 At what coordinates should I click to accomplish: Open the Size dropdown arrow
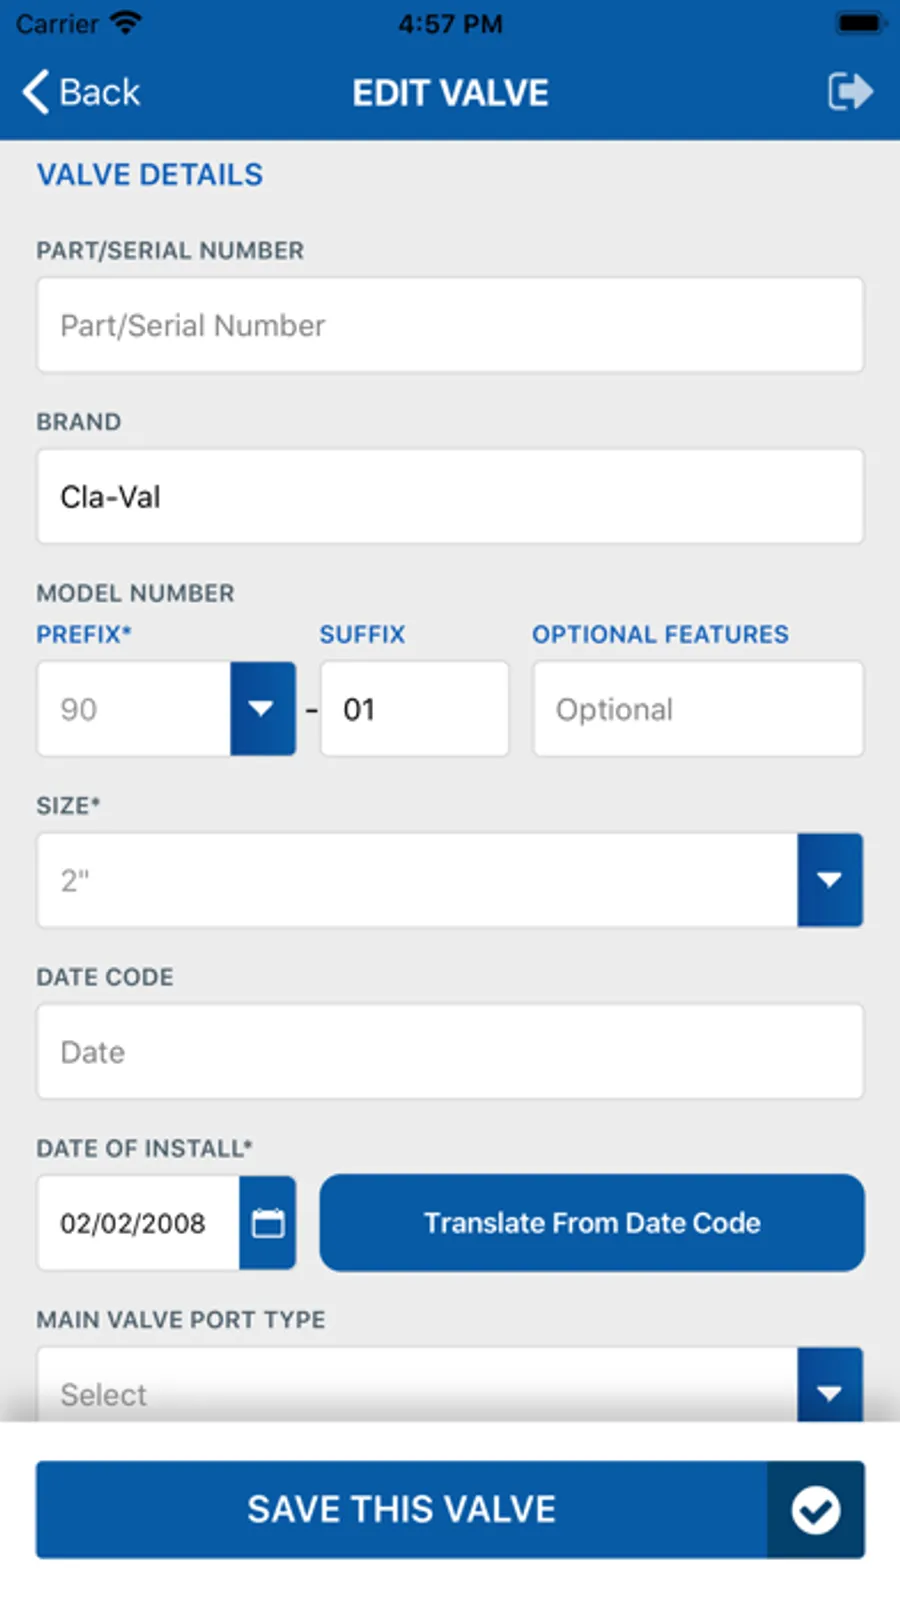[x=829, y=880]
